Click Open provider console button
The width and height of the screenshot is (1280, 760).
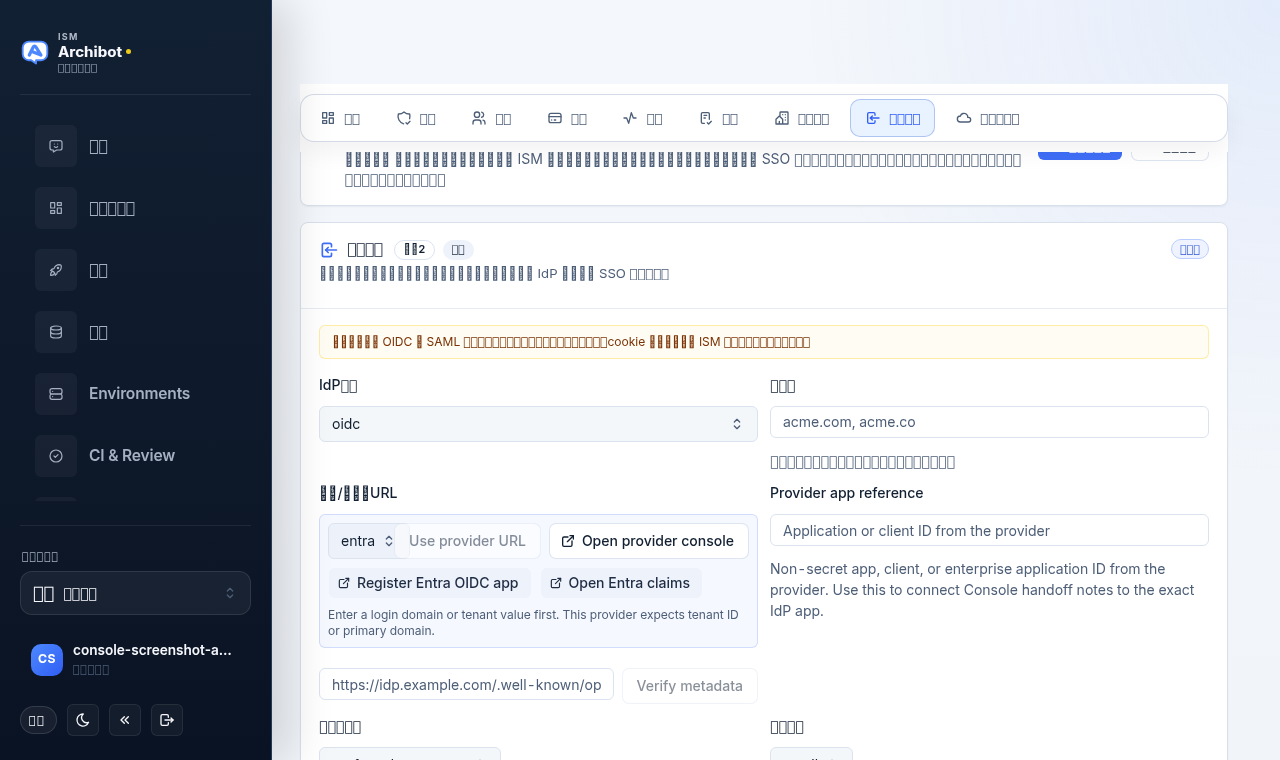click(x=649, y=541)
